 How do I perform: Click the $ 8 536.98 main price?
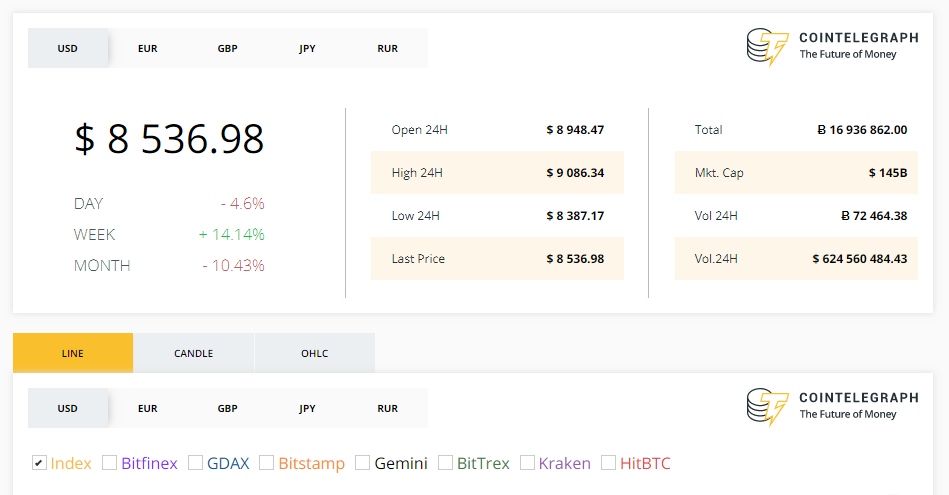[x=169, y=139]
